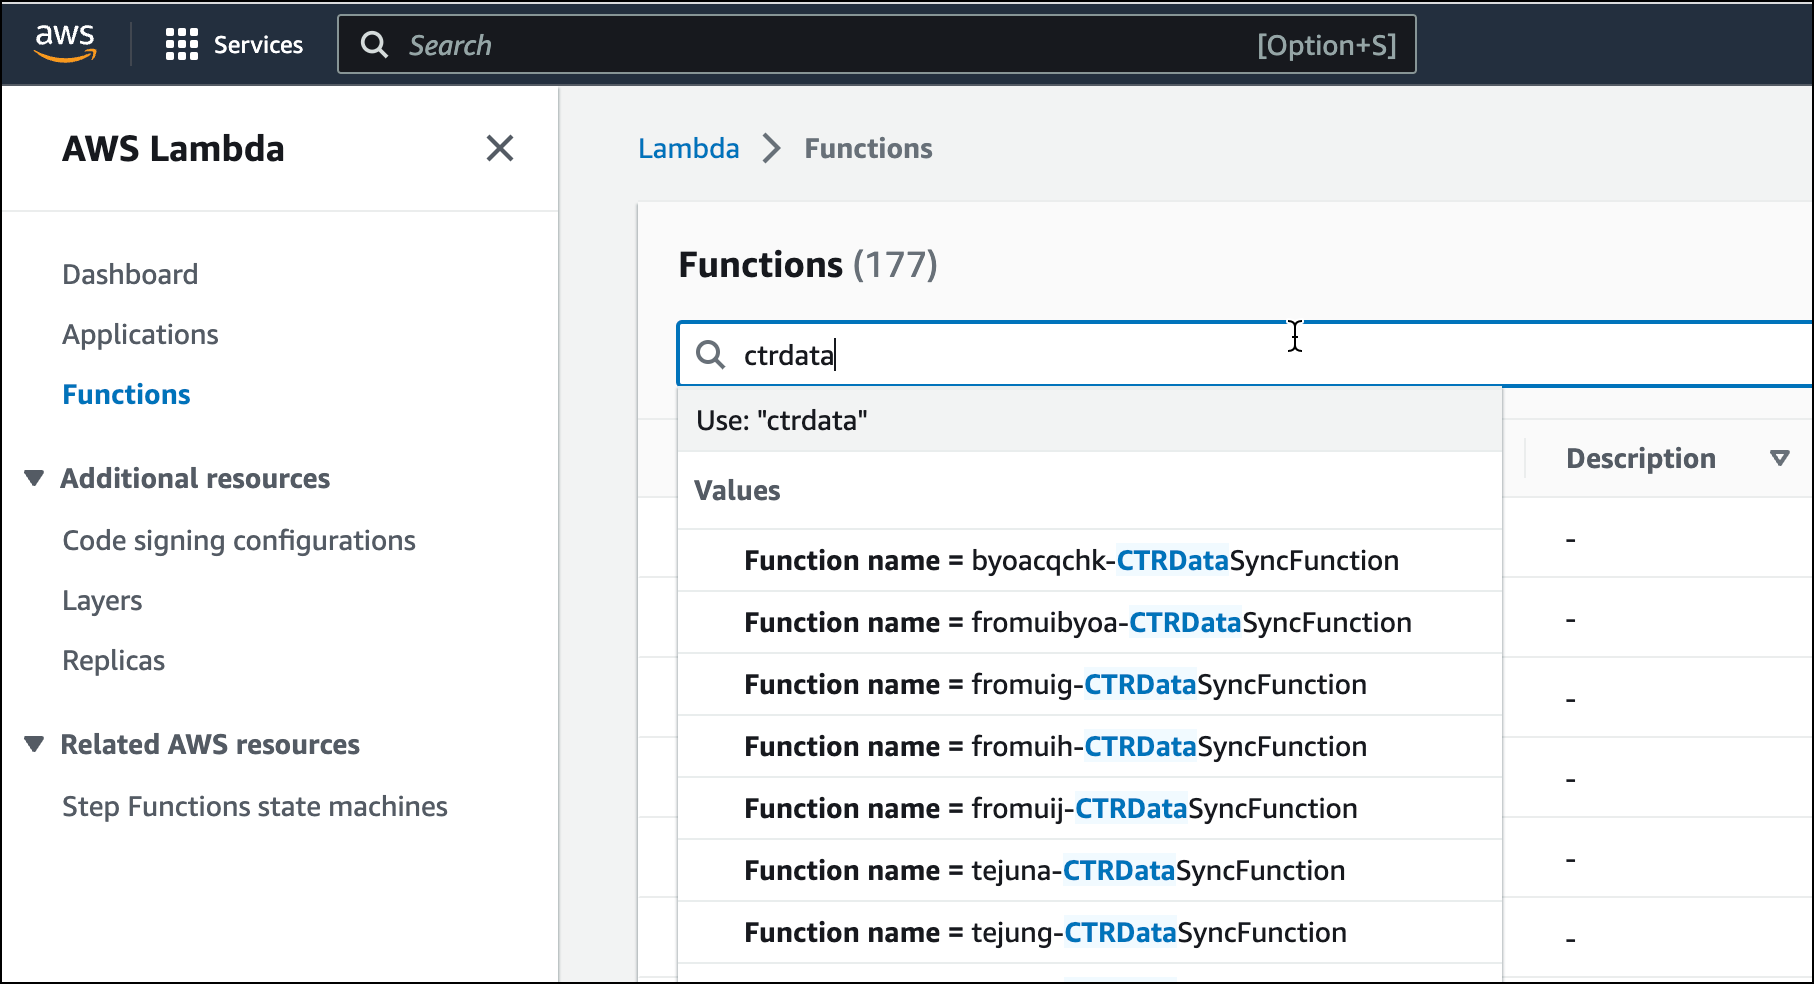Click the magnifier icon in the top search bar

coord(374,45)
